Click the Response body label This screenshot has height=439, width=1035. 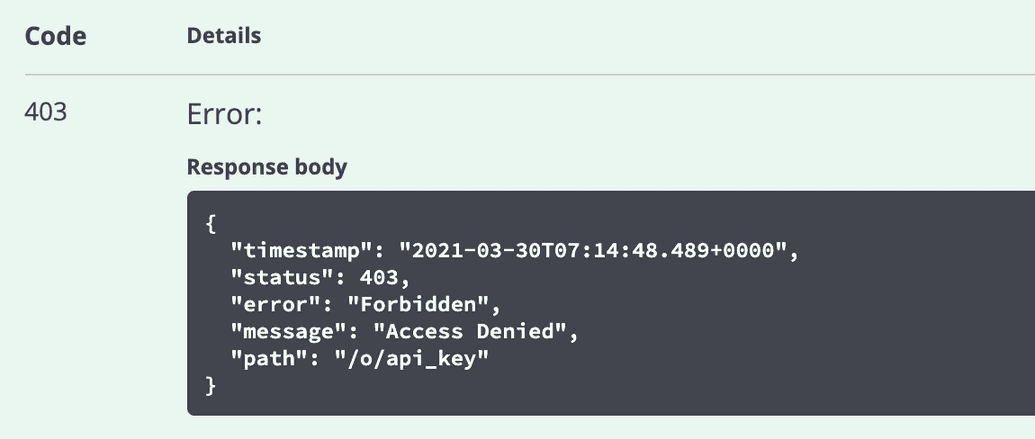267,167
